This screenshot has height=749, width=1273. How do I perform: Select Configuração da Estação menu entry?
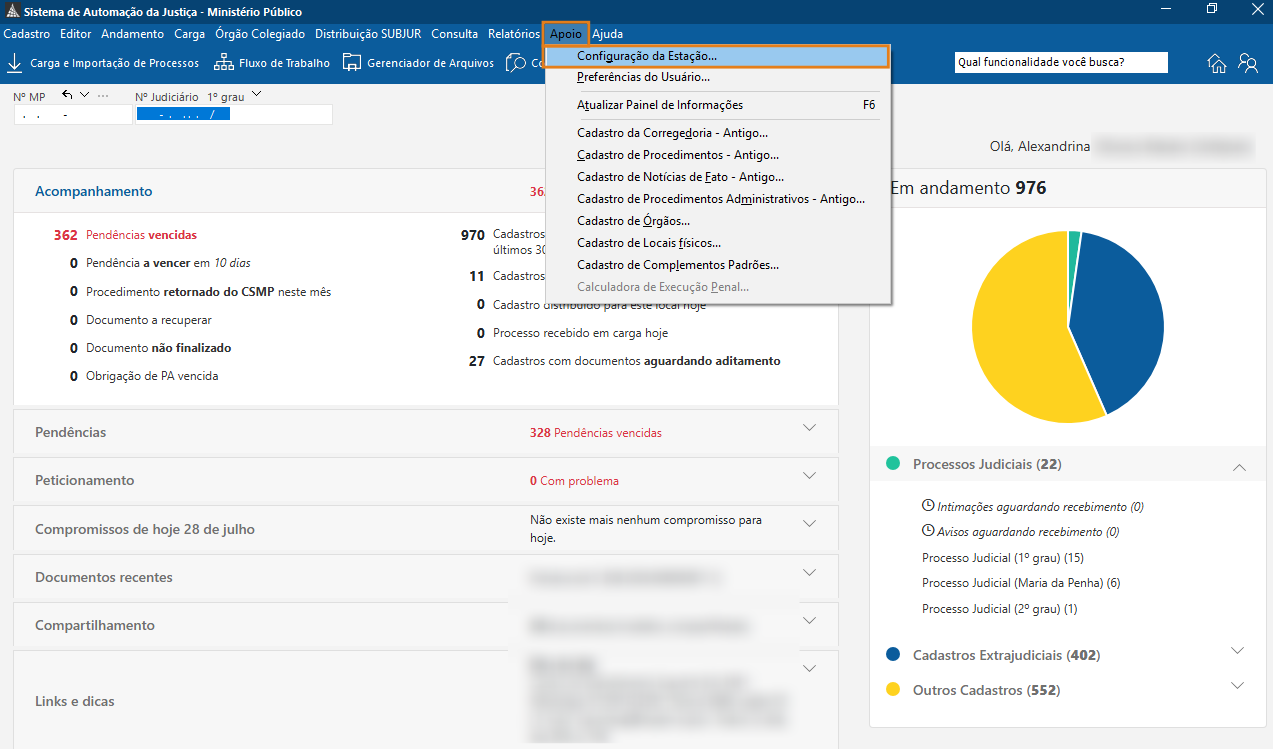click(718, 56)
